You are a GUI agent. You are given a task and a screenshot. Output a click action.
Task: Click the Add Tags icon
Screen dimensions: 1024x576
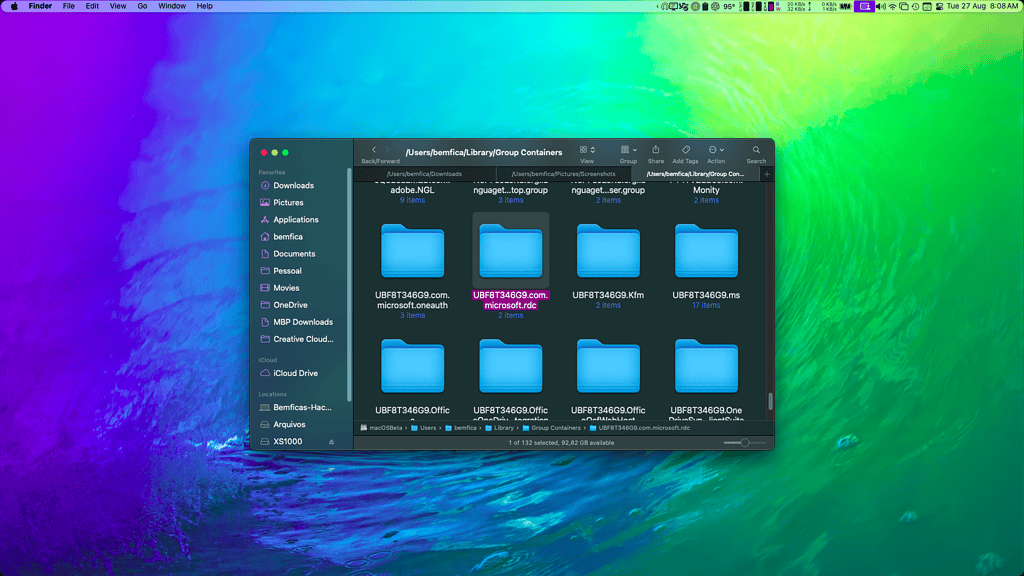(x=685, y=150)
